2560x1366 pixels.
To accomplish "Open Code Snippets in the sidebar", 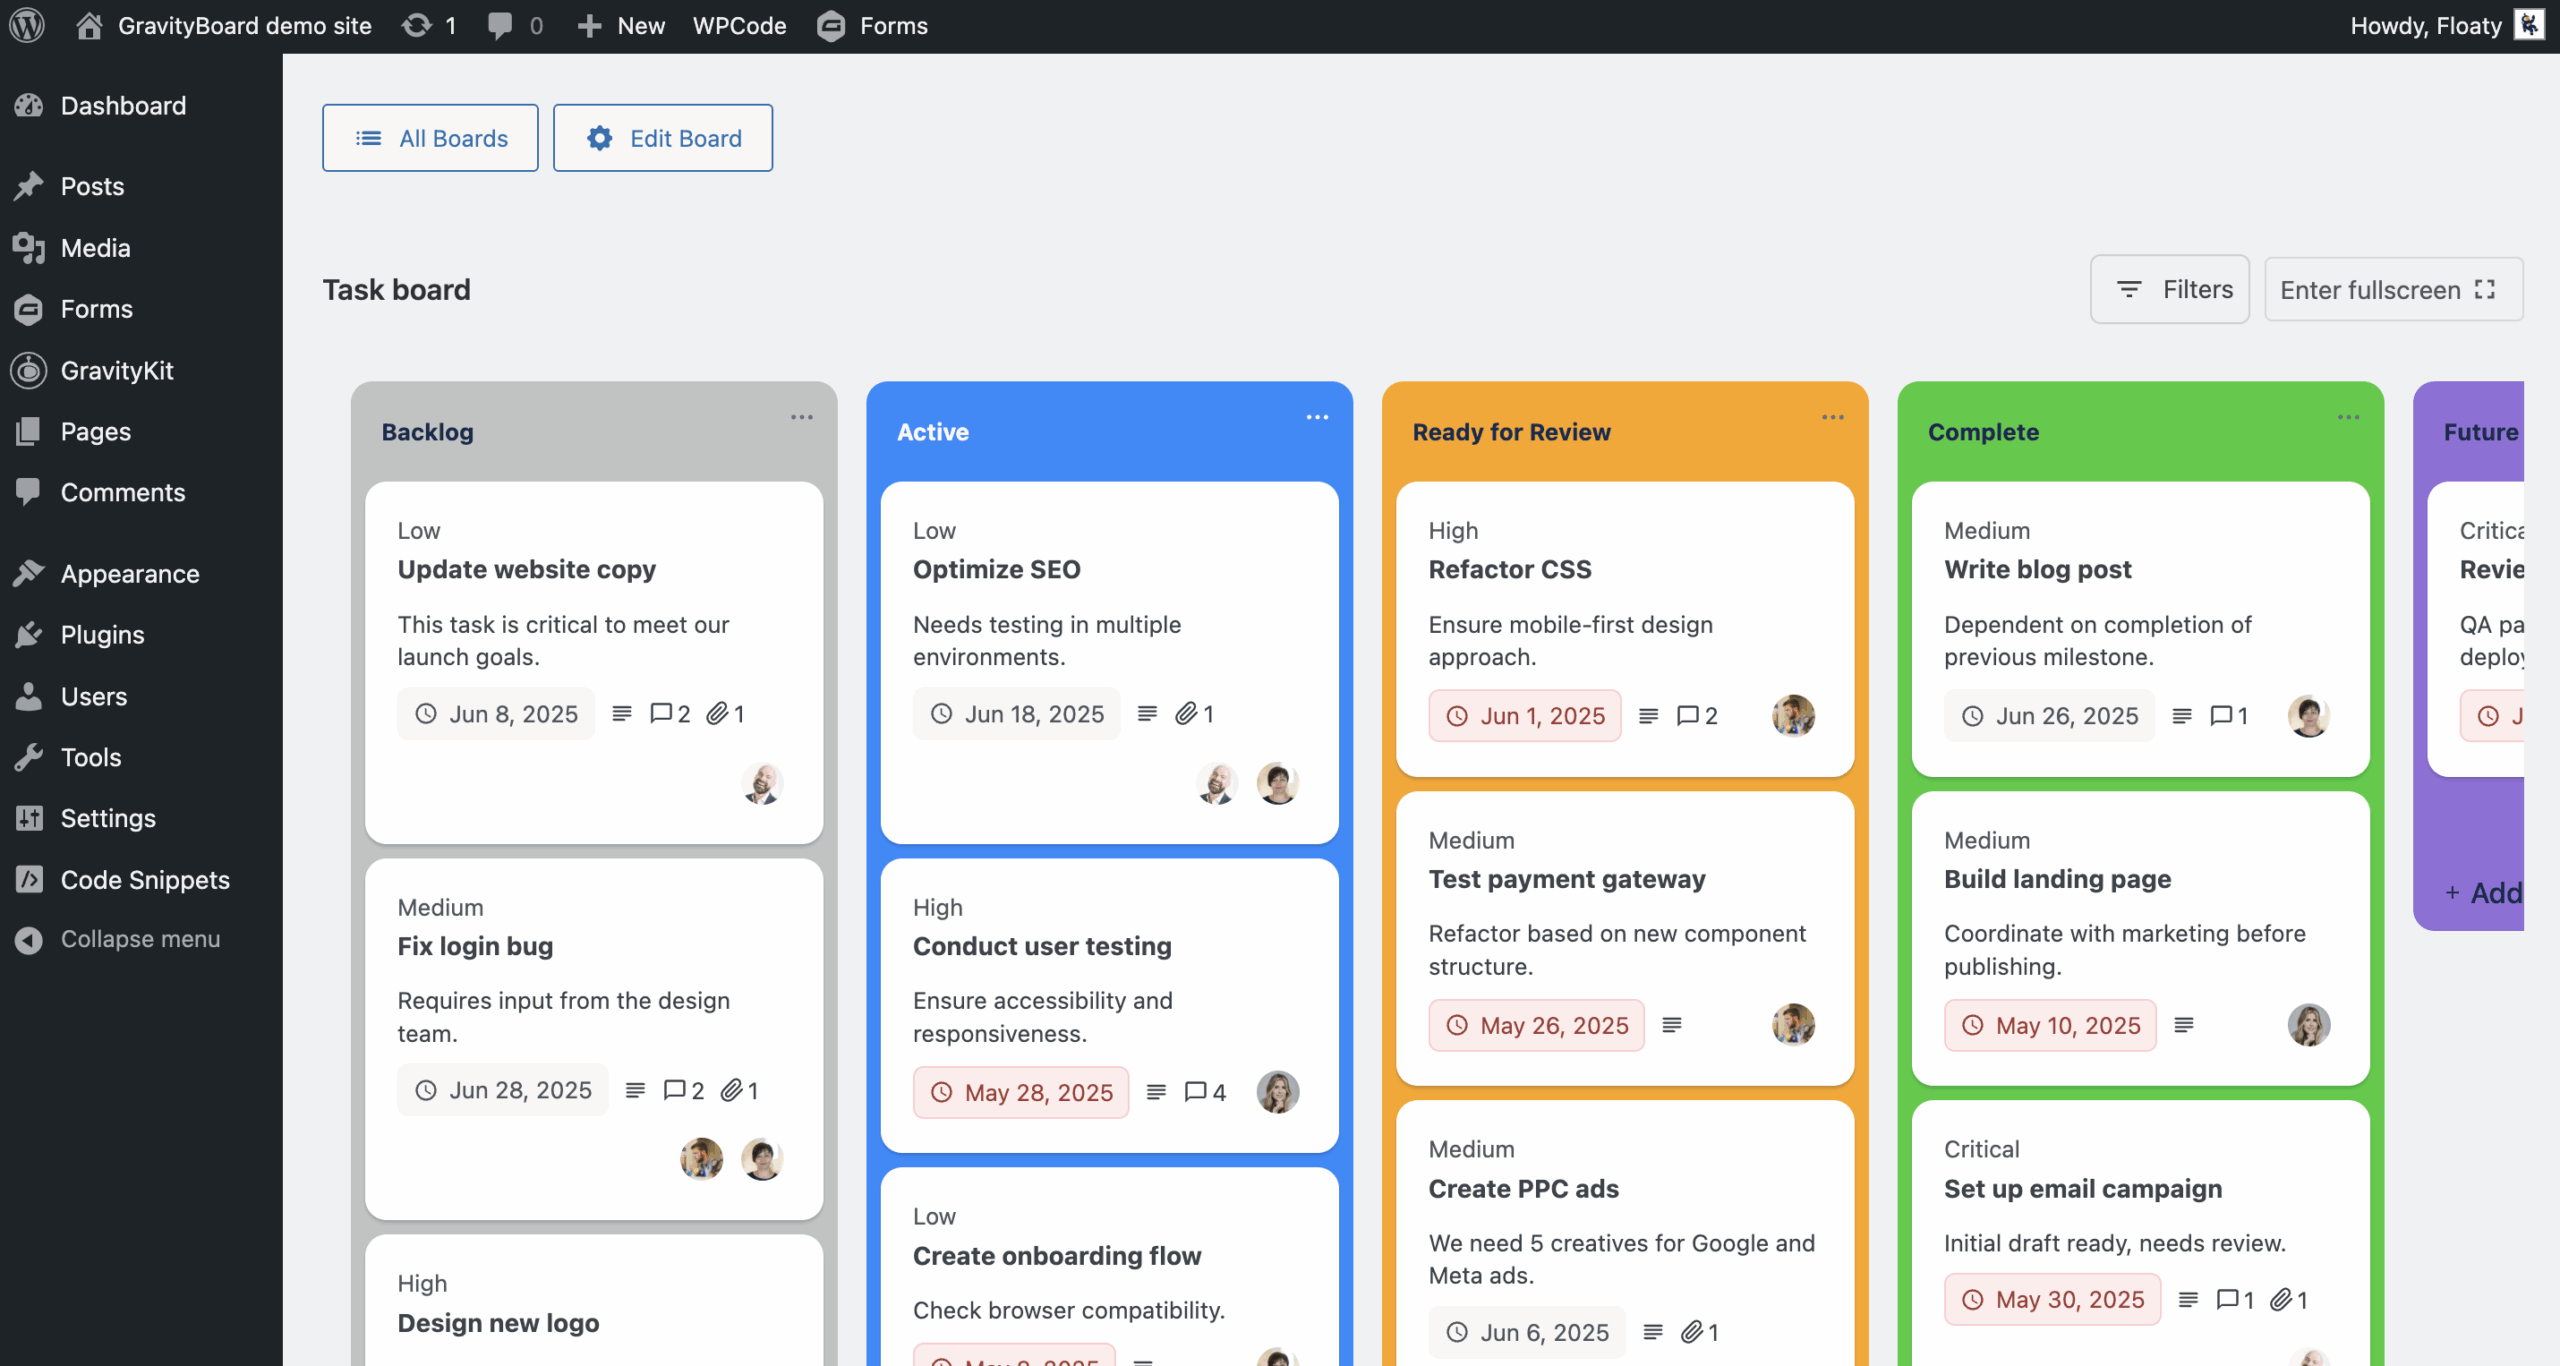I will click(145, 879).
